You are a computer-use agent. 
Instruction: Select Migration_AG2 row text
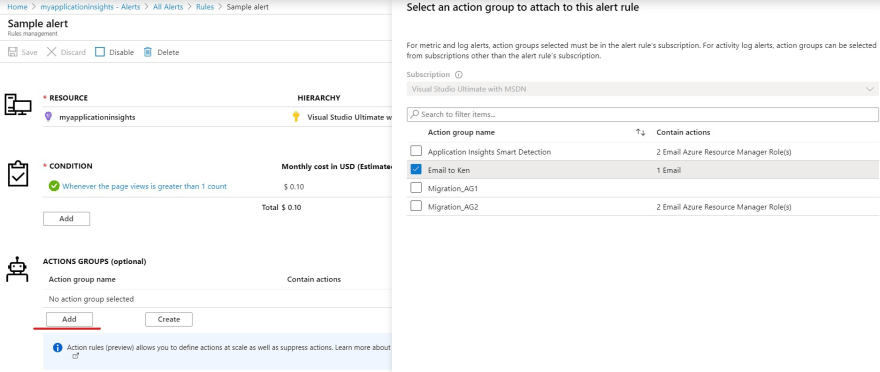(x=453, y=206)
